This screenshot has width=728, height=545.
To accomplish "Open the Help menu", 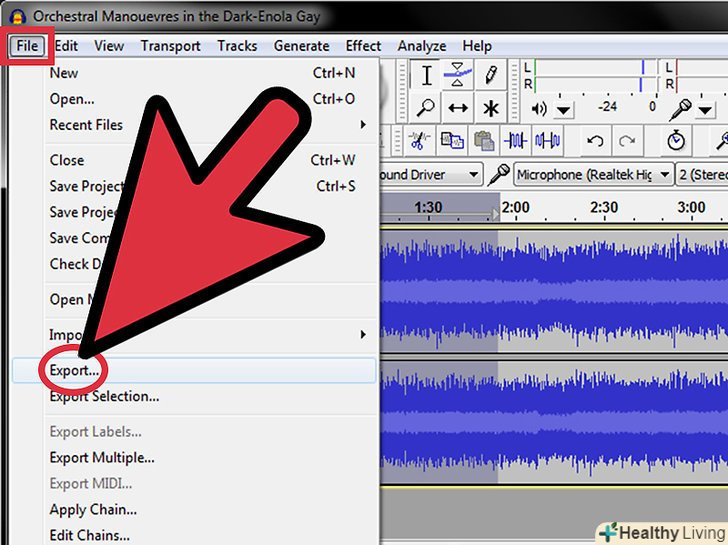I will pos(477,46).
